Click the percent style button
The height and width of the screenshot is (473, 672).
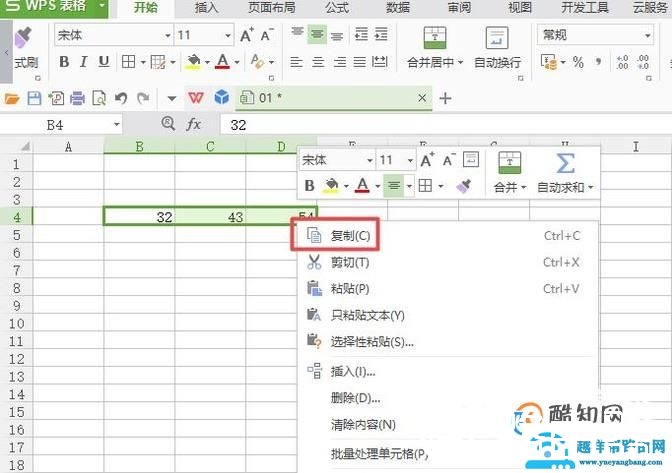click(578, 62)
